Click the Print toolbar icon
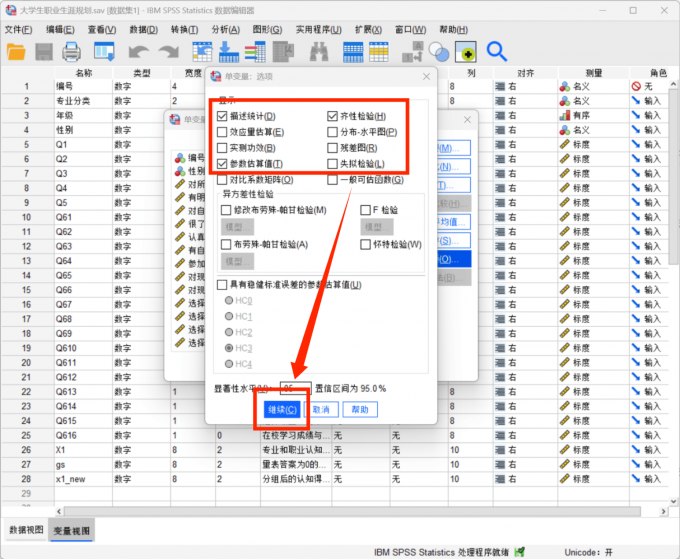Viewport: 680px width, 559px height. pyautogui.click(x=72, y=51)
